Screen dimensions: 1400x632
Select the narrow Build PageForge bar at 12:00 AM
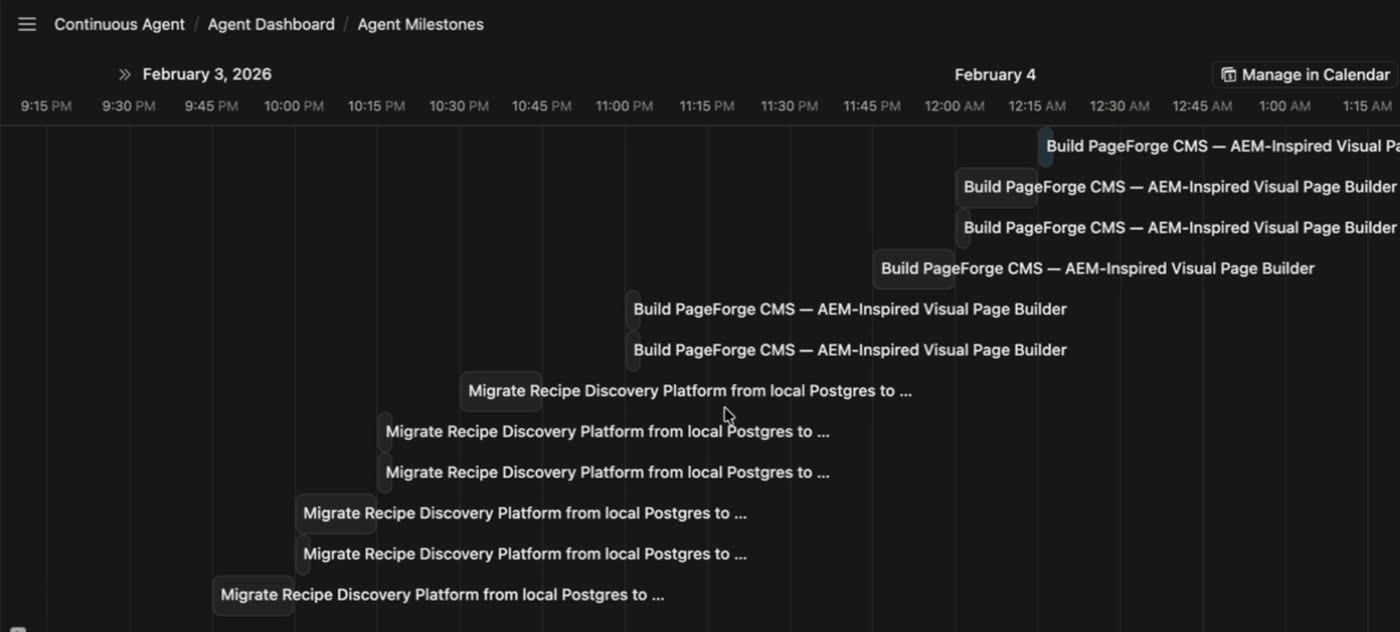pos(963,228)
